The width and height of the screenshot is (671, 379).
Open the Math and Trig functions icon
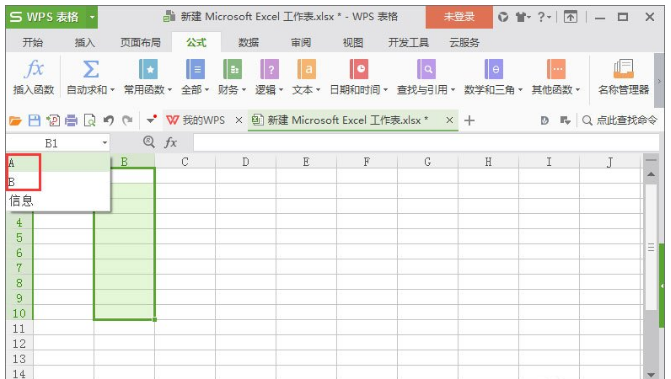tap(493, 69)
